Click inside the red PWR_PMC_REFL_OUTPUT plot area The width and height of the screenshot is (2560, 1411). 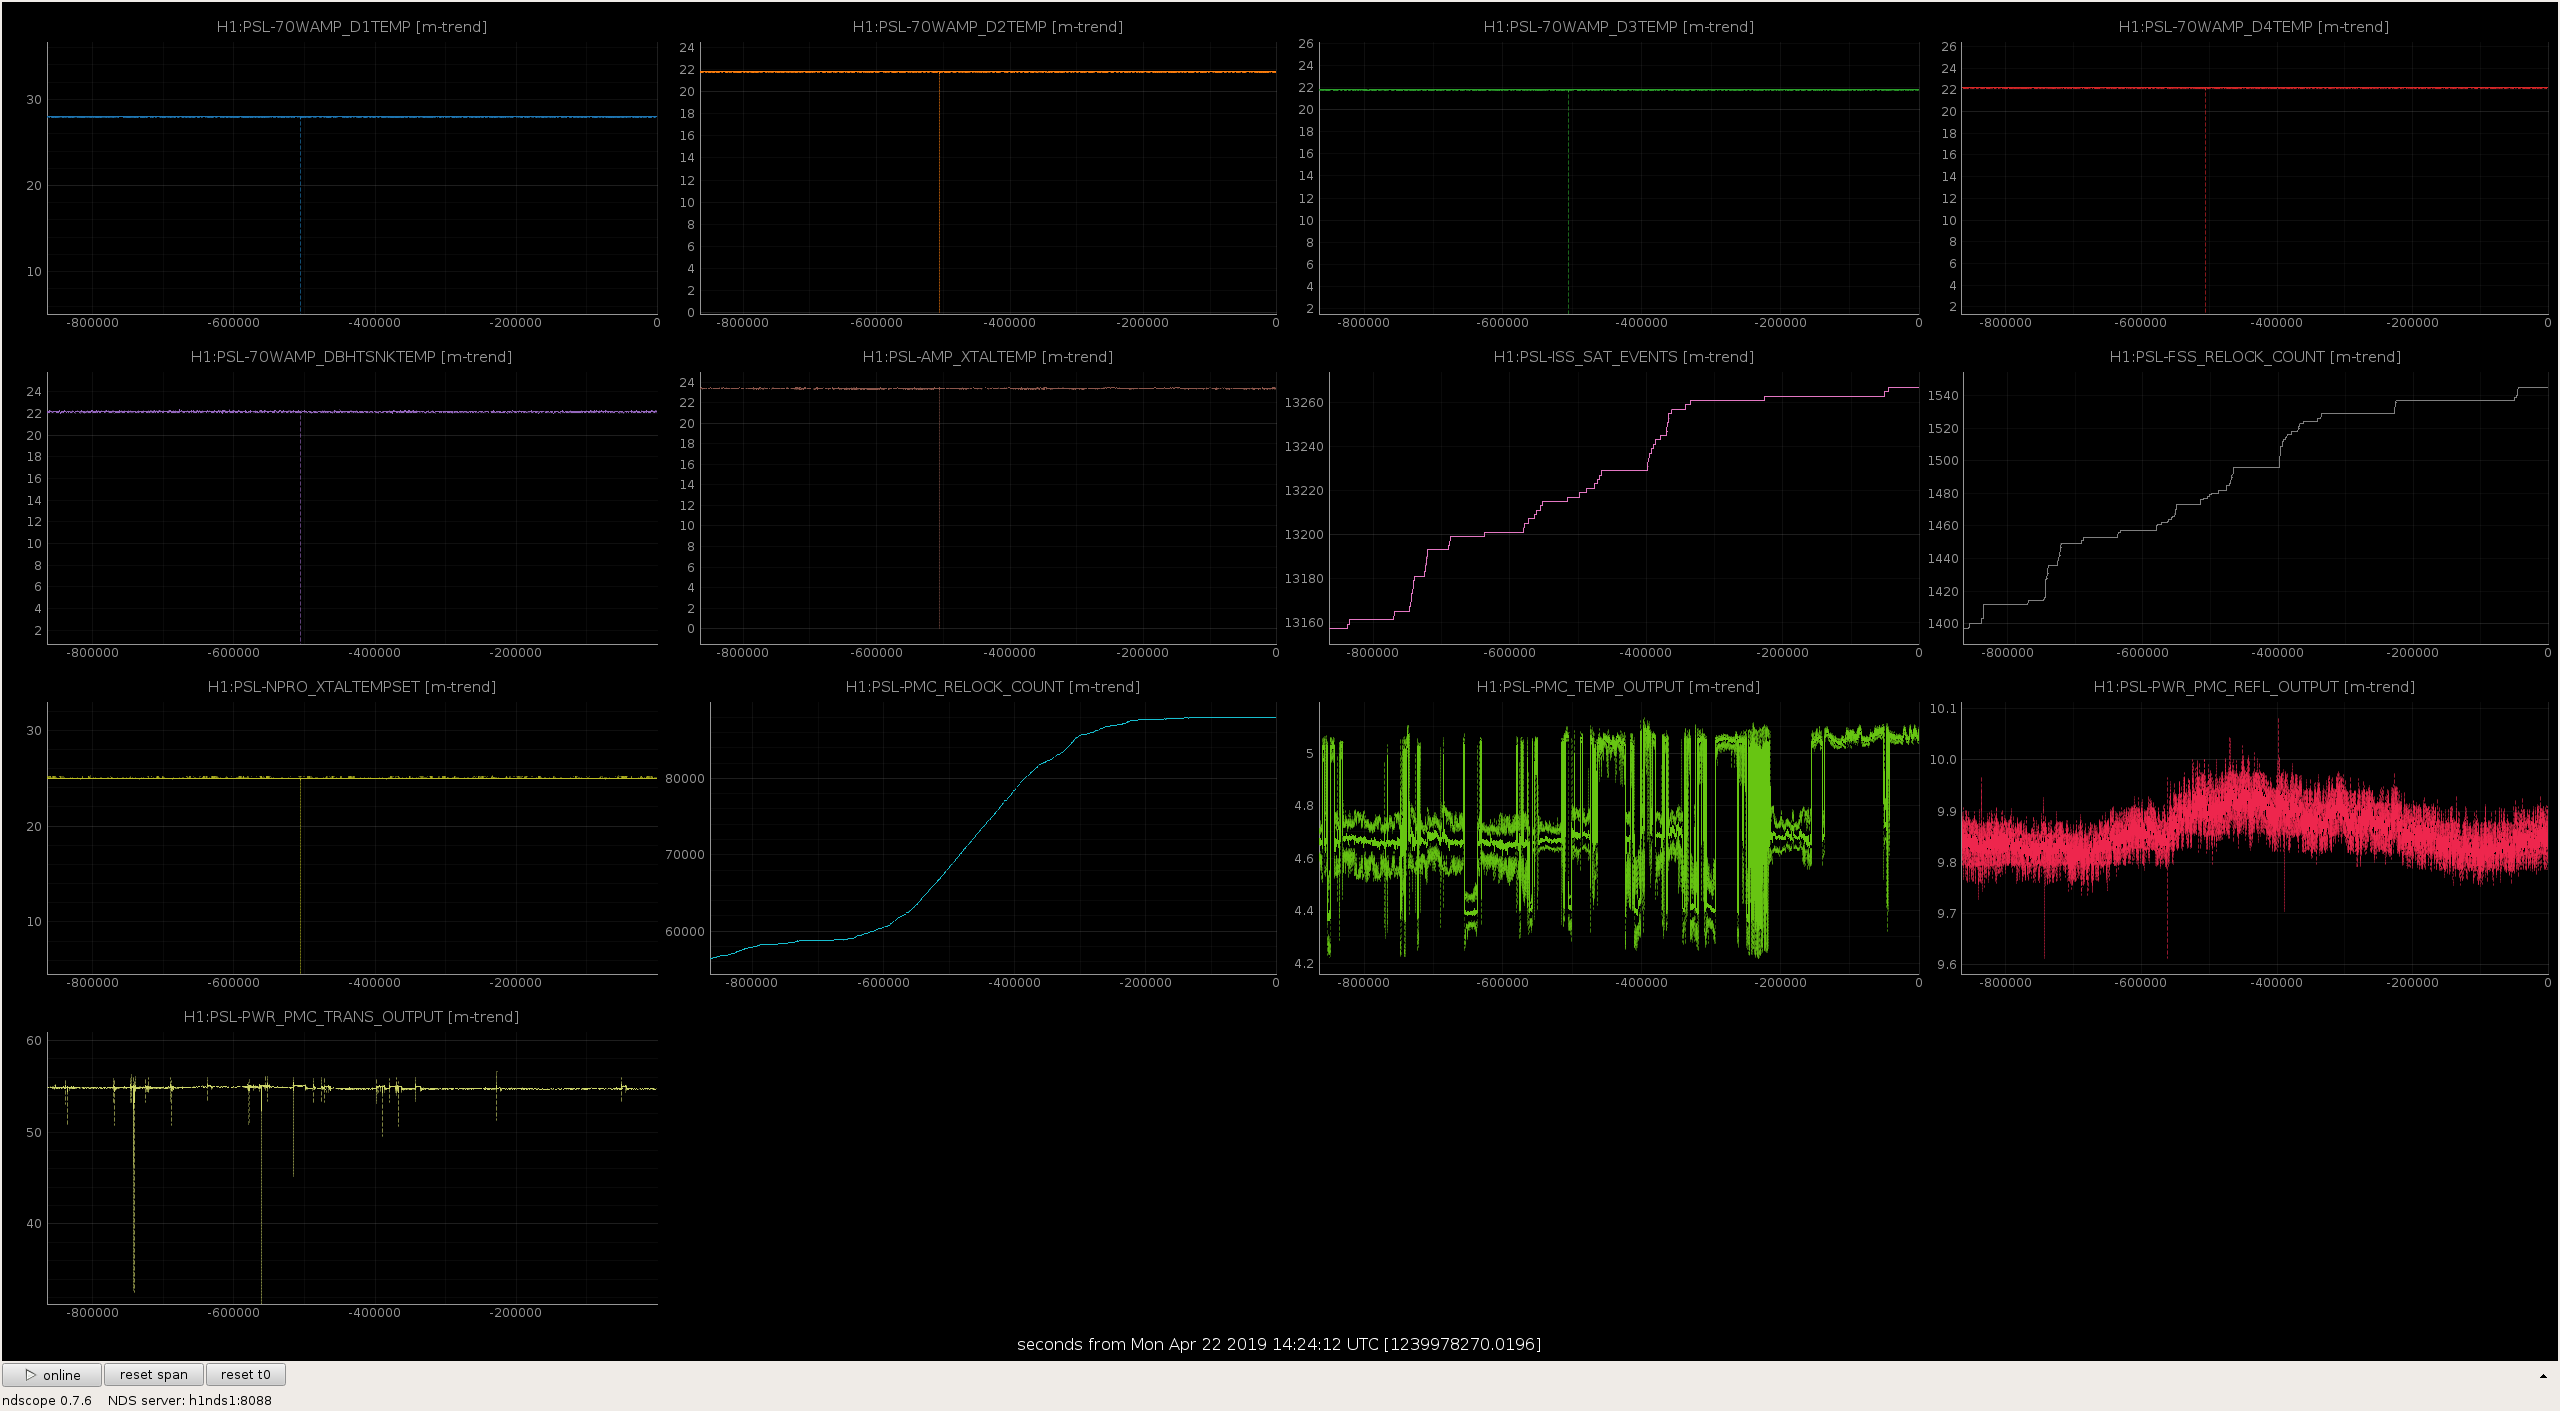click(x=2254, y=838)
